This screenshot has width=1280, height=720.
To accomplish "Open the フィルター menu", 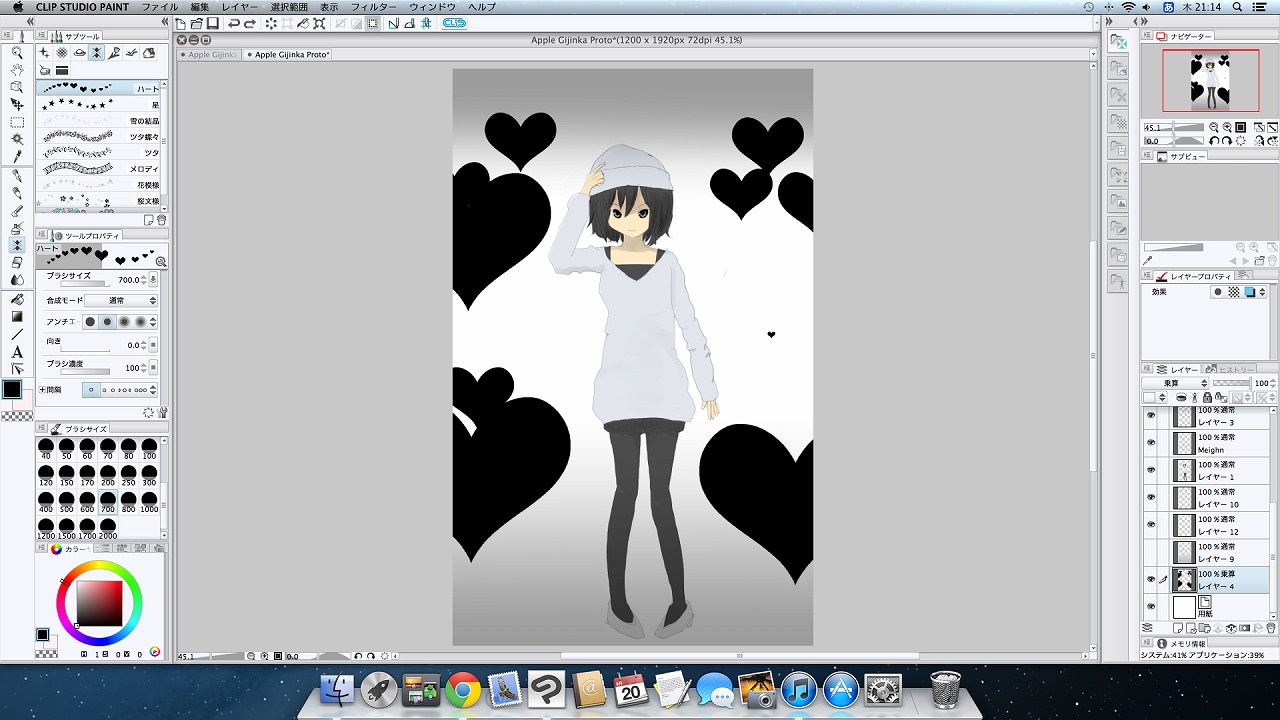I will coord(373,7).
